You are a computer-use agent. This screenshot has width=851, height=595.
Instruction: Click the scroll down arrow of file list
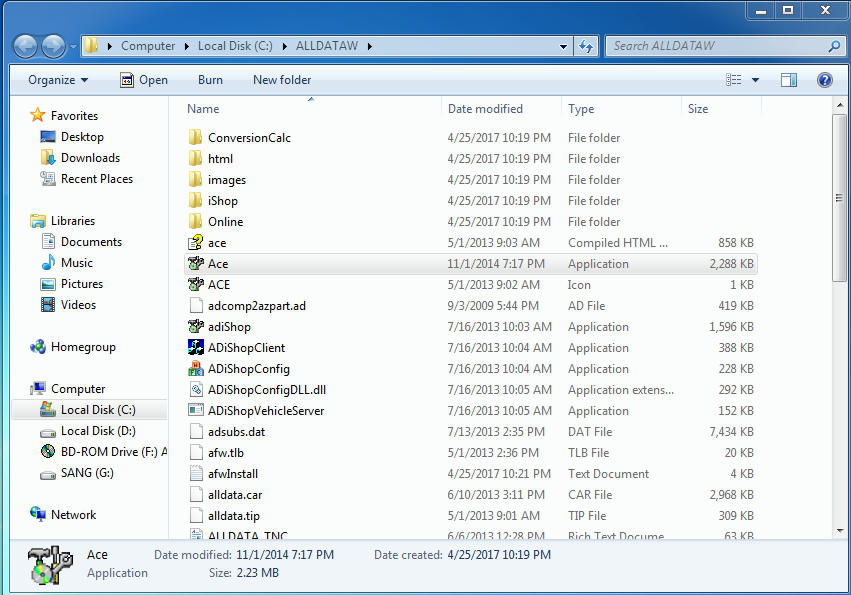[x=840, y=531]
